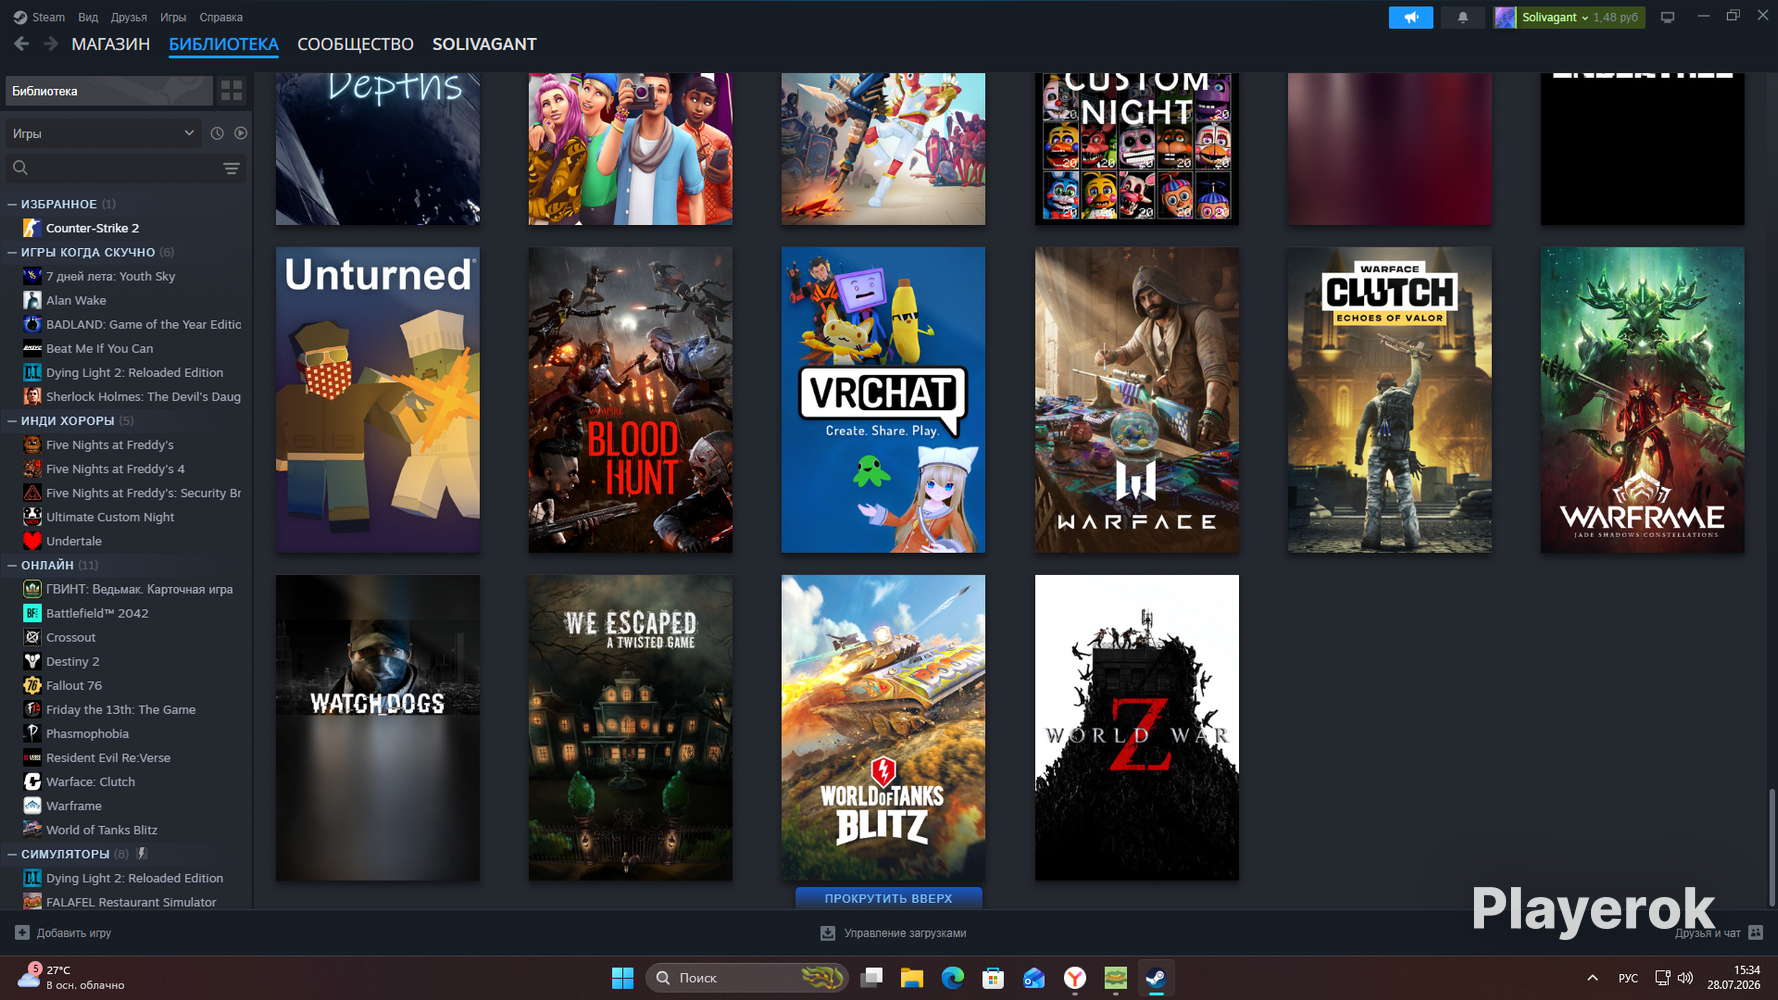This screenshot has width=1778, height=1000.
Task: Launch Microsoft Edge from the taskbar
Action: 953,978
